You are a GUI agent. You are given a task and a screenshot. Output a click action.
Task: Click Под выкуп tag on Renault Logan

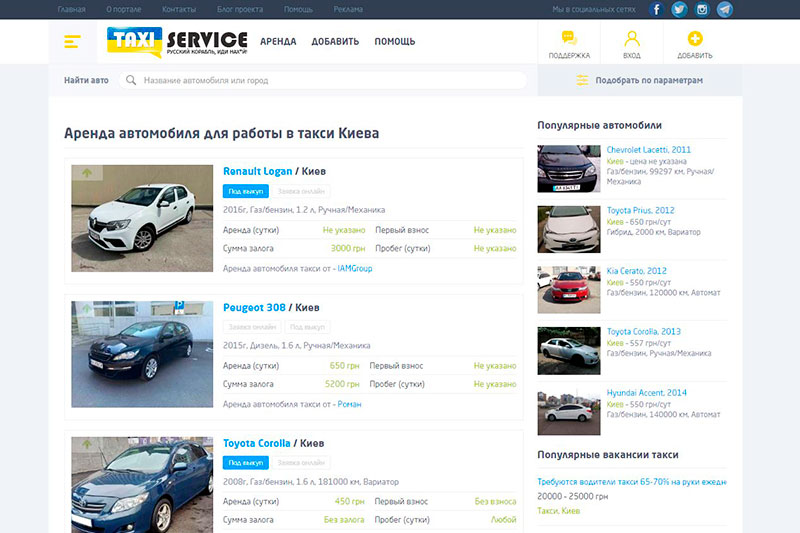(245, 191)
